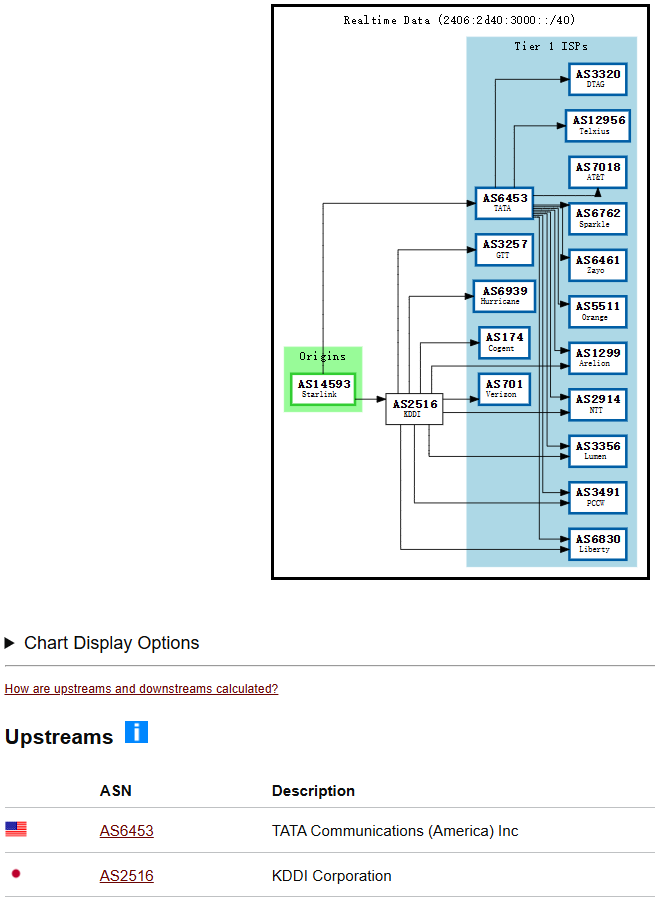Click the AS174 Cogent node

[x=505, y=343]
